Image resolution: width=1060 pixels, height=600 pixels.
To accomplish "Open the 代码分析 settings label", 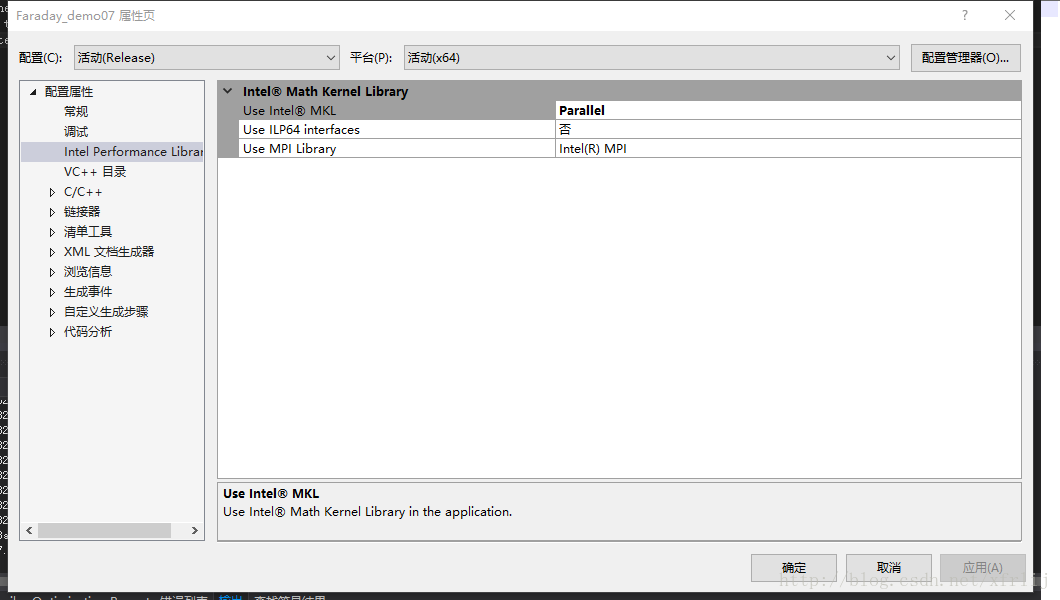I will coord(88,332).
